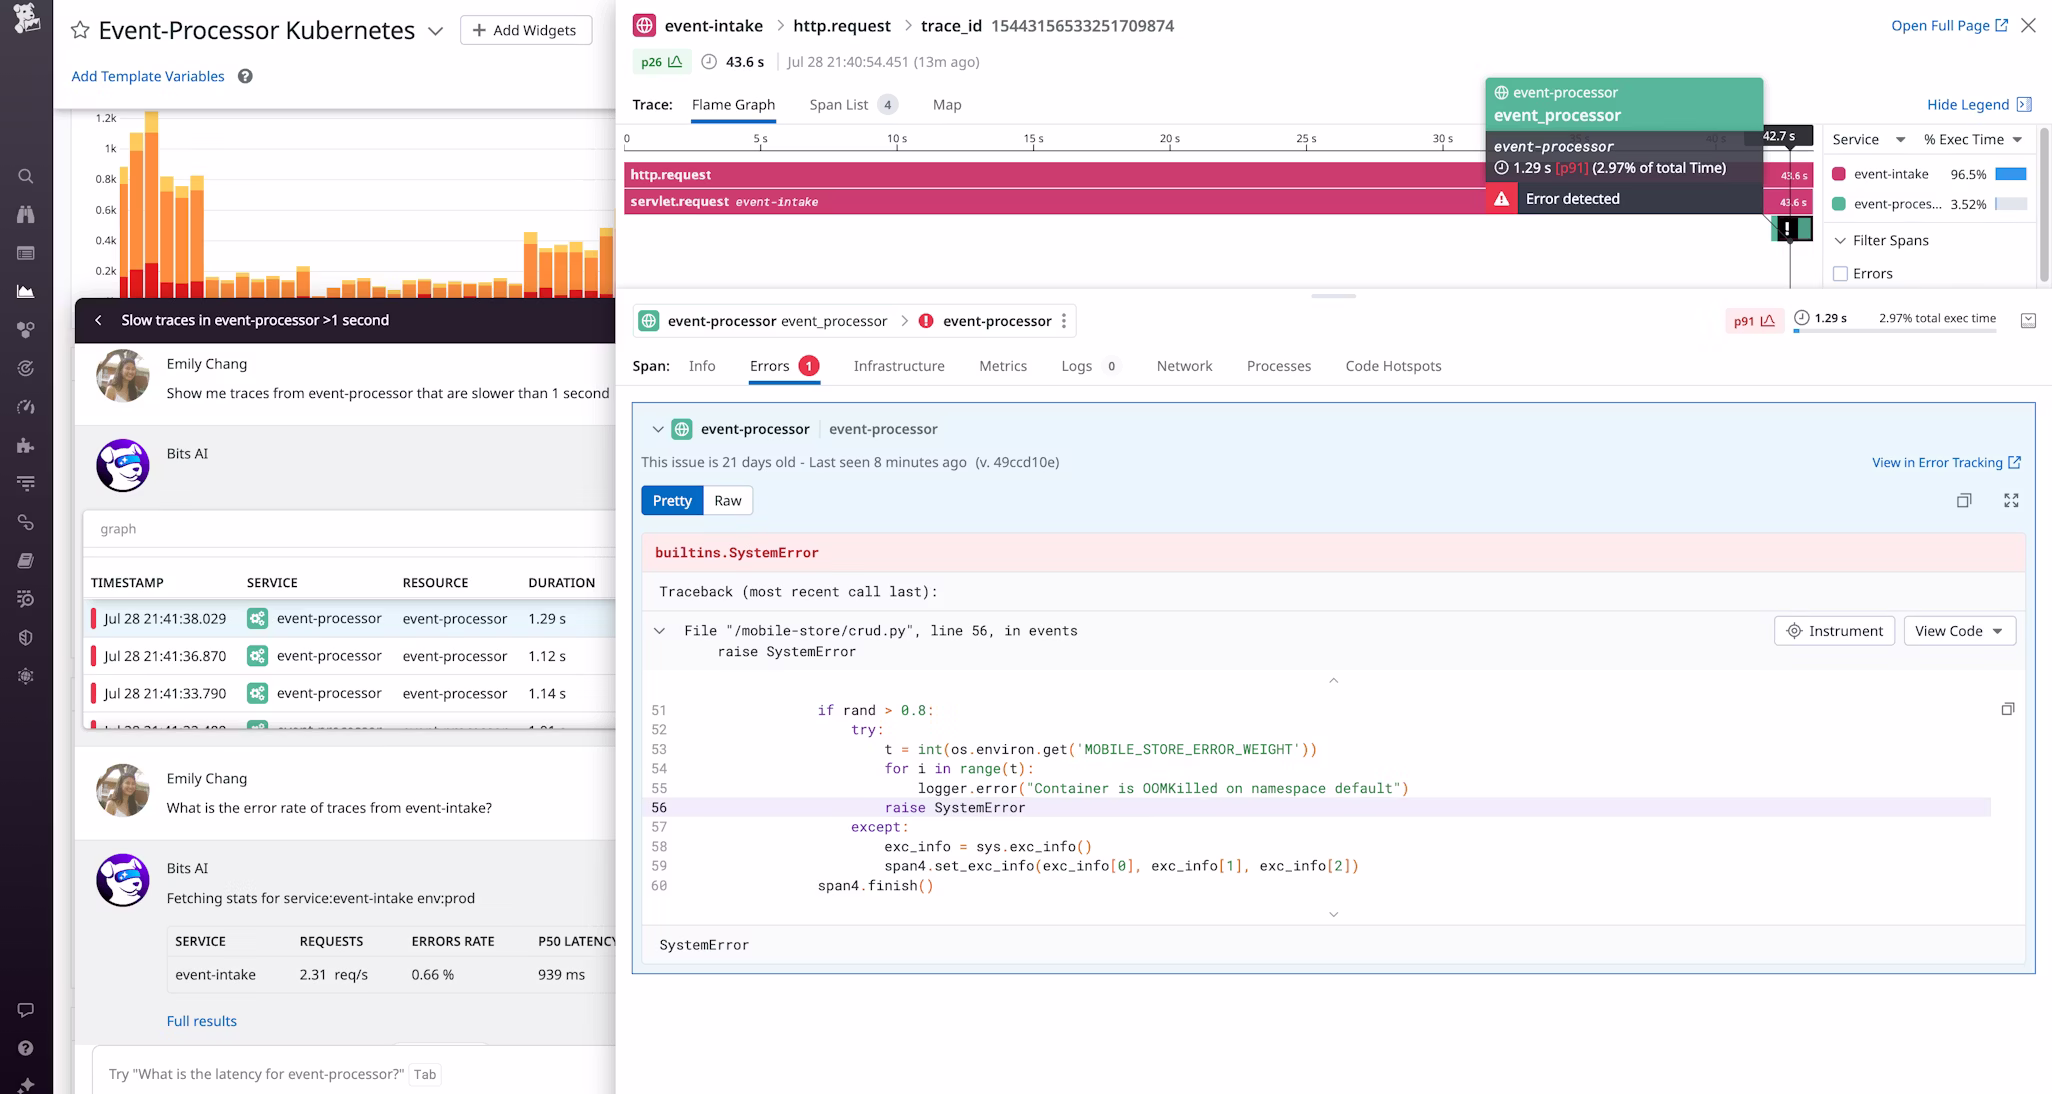Open Watchdog via the binoculars sidebar icon
The height and width of the screenshot is (1094, 2052).
(26, 213)
